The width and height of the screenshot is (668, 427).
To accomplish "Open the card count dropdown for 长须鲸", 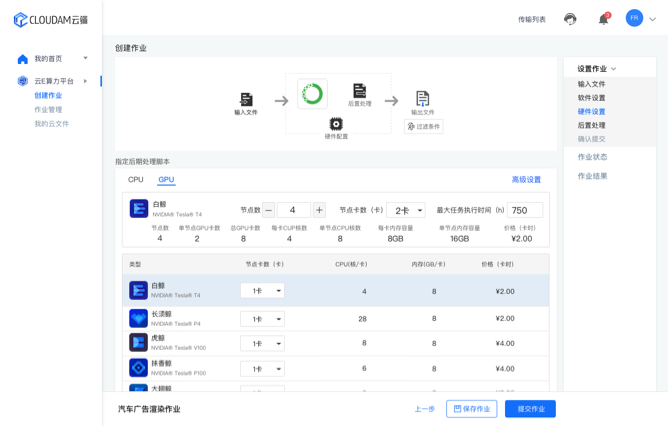I will pos(262,318).
